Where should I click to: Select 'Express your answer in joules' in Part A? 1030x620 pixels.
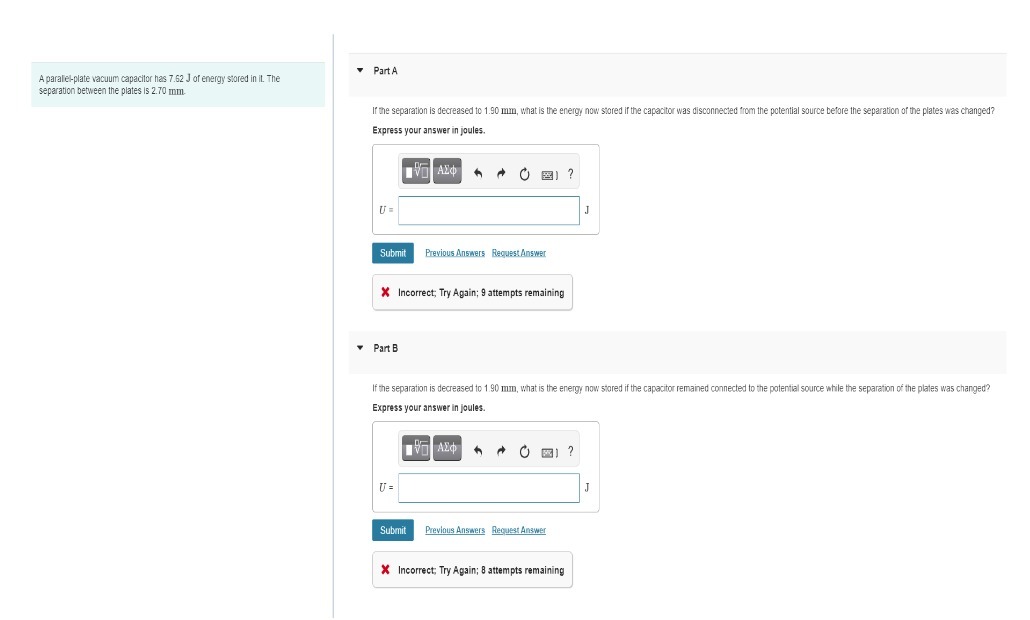click(x=428, y=130)
